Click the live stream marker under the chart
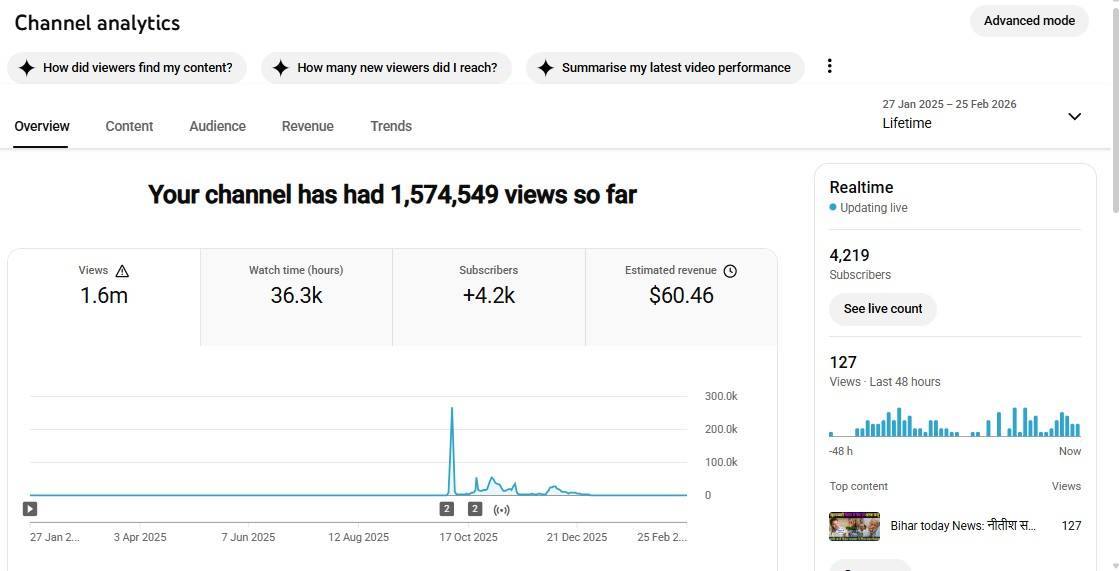The width and height of the screenshot is (1120, 571). 501,510
